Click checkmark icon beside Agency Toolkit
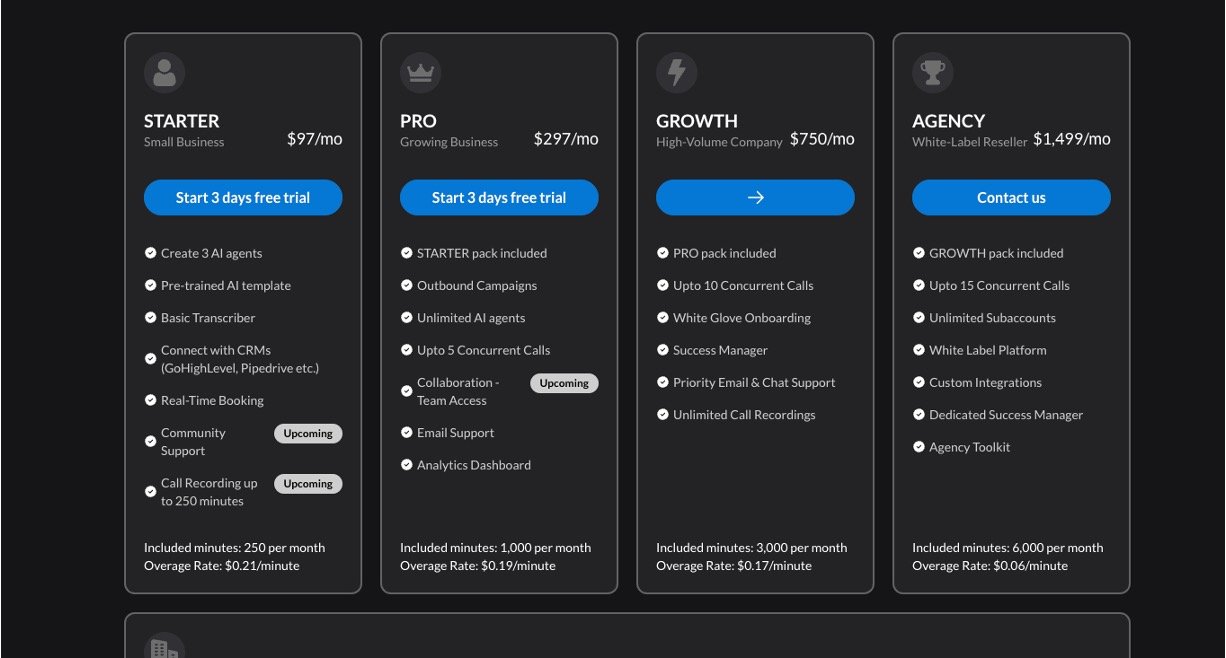 pyautogui.click(x=919, y=447)
